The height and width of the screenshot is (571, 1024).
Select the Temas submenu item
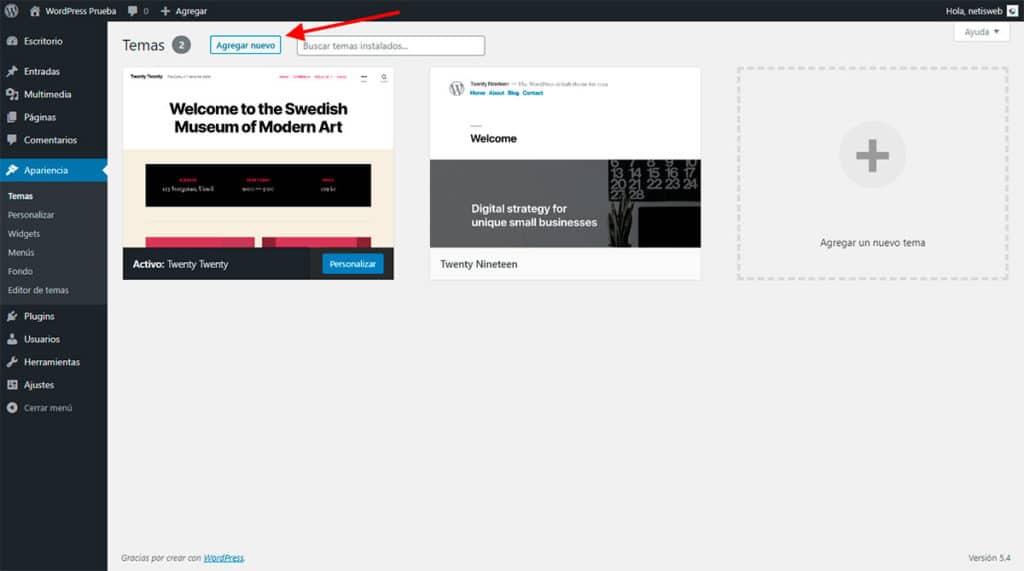[20, 196]
